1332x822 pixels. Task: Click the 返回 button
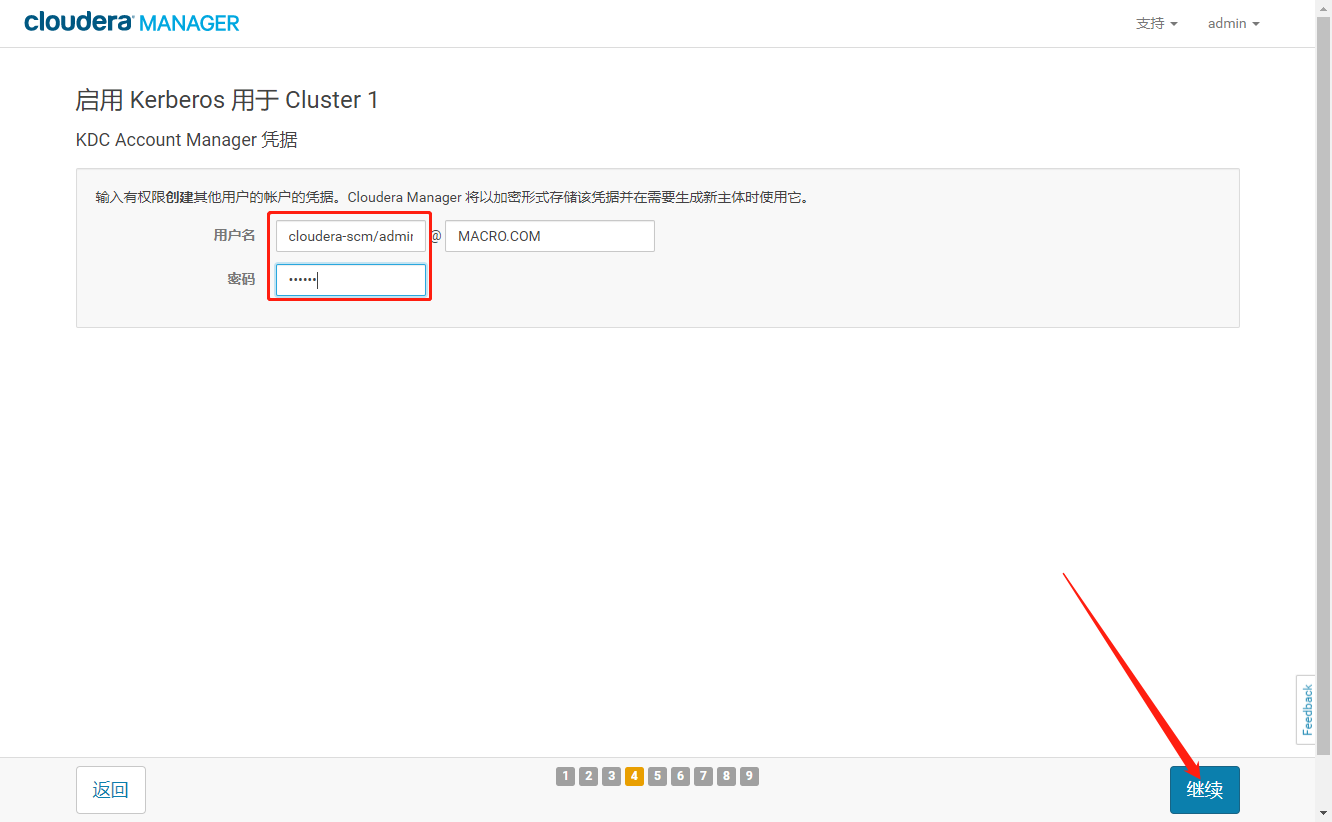pos(111,790)
